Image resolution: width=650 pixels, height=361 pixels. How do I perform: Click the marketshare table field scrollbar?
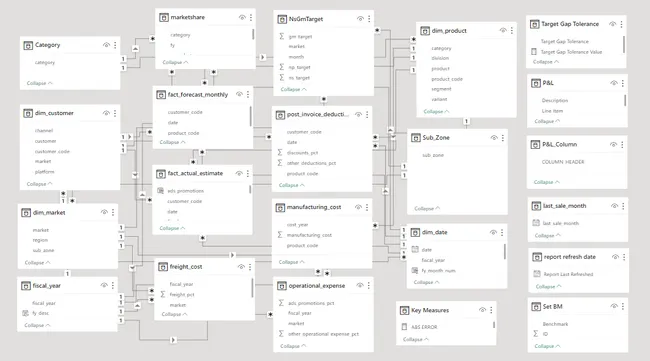click(x=253, y=34)
